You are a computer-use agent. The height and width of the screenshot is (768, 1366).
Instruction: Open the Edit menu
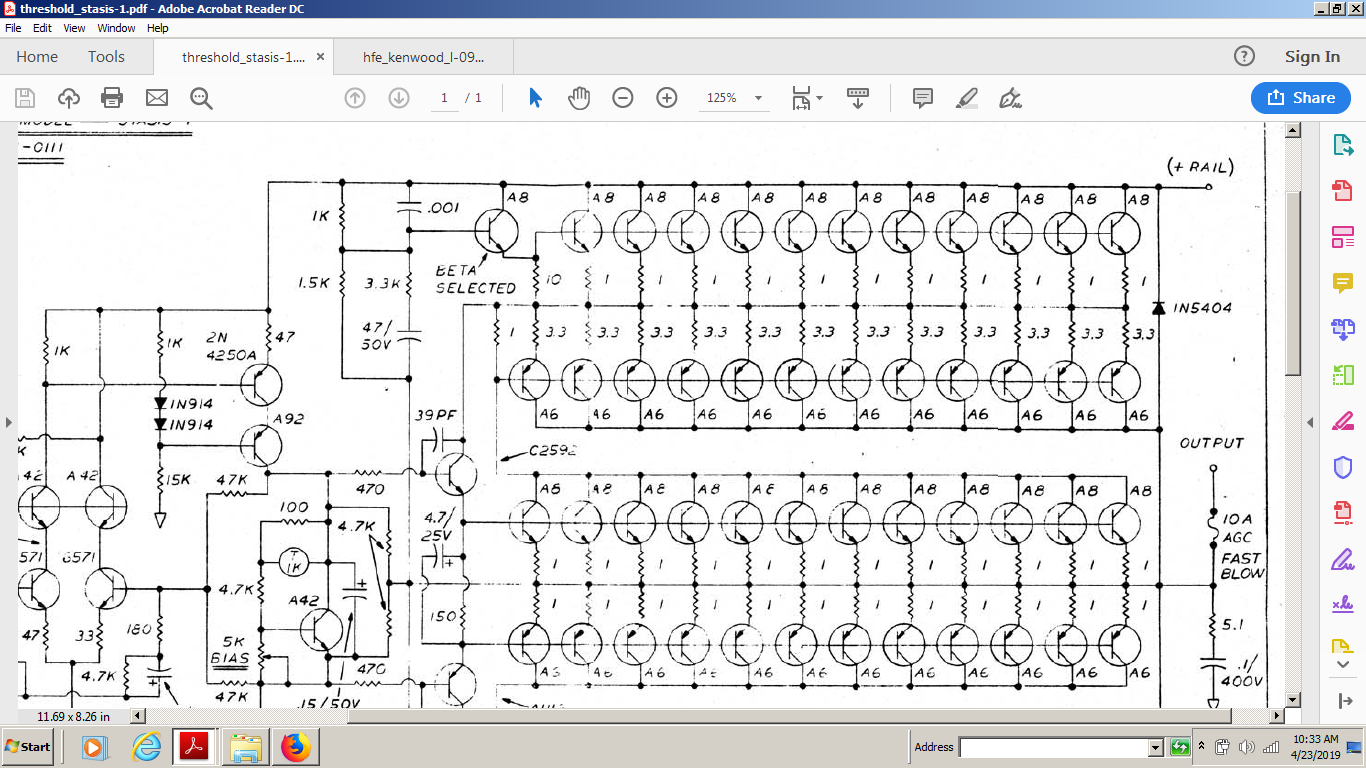click(42, 28)
